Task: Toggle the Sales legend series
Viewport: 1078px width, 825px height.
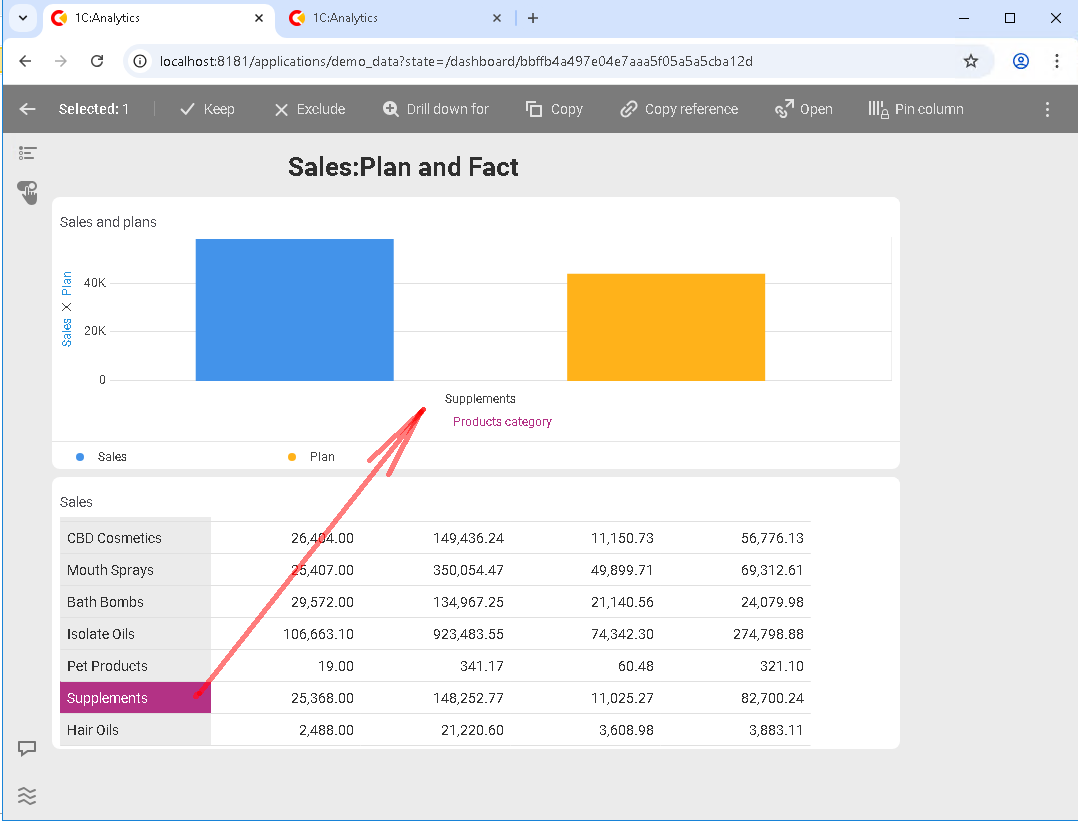Action: (111, 457)
